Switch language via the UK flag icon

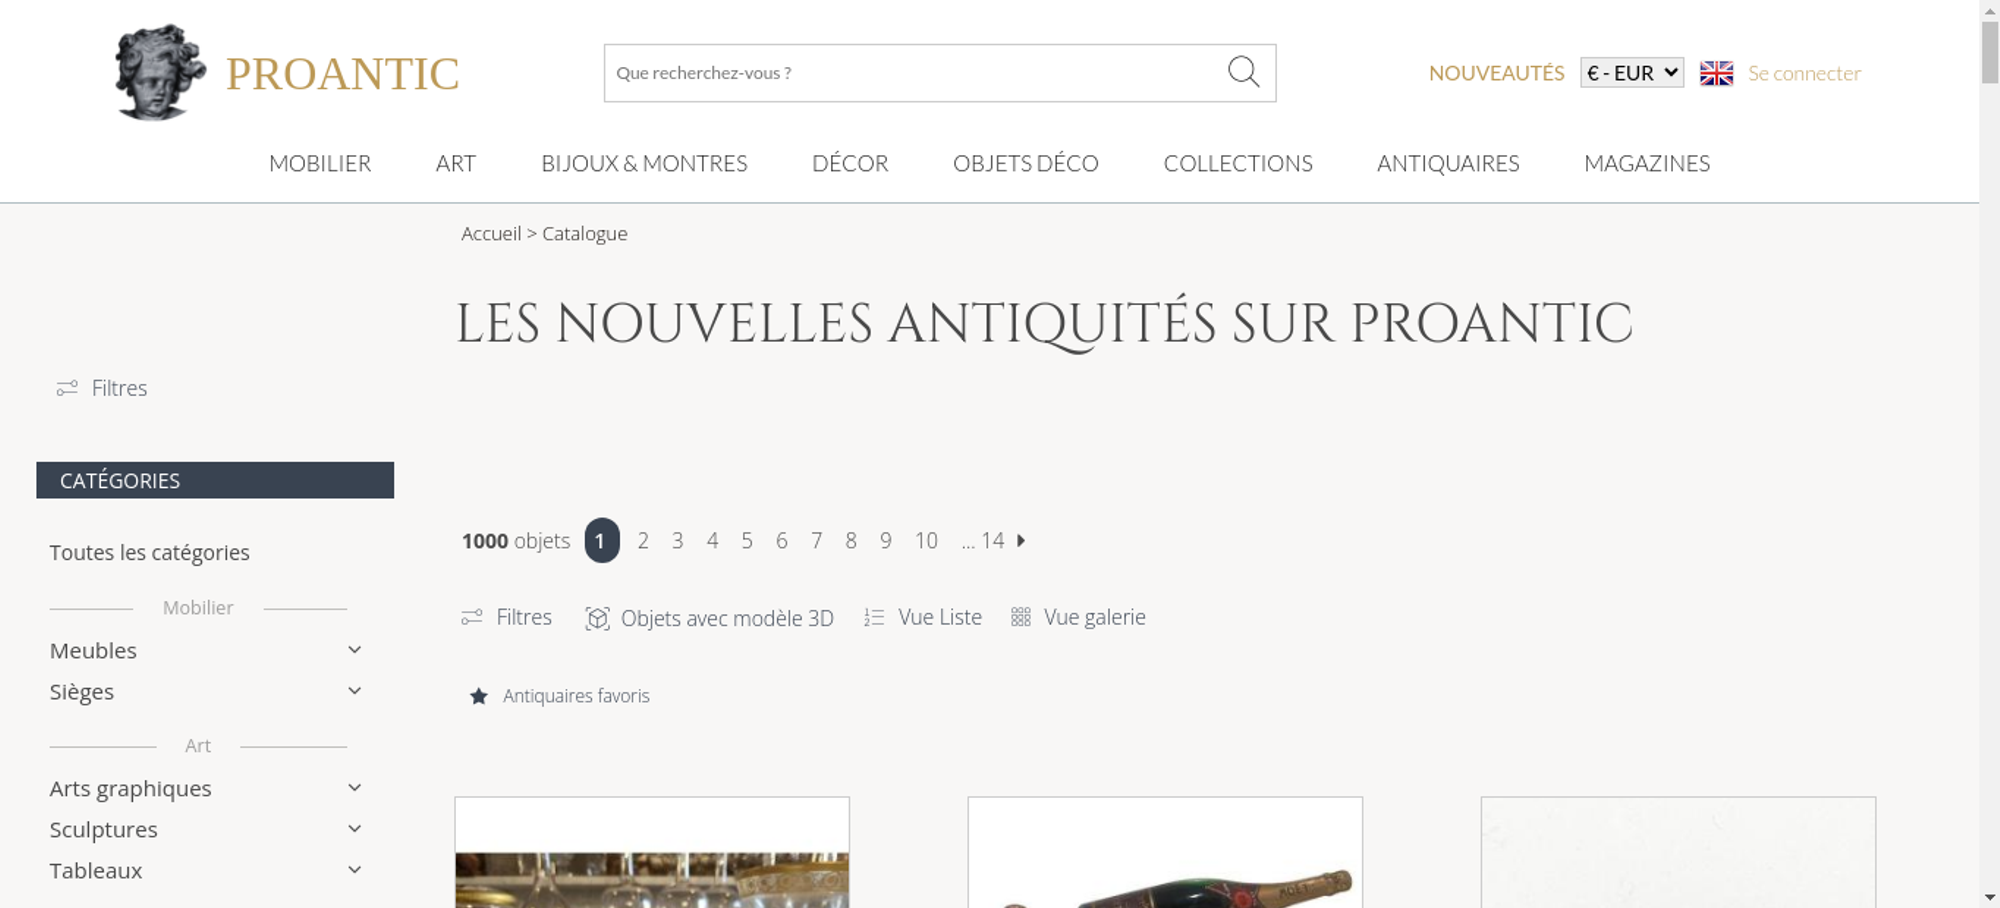pyautogui.click(x=1716, y=73)
